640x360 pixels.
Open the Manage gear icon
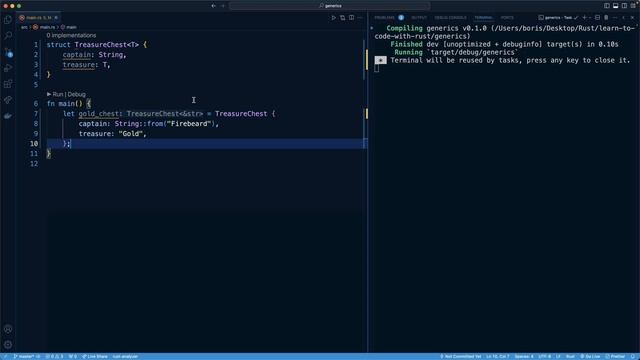[8, 345]
